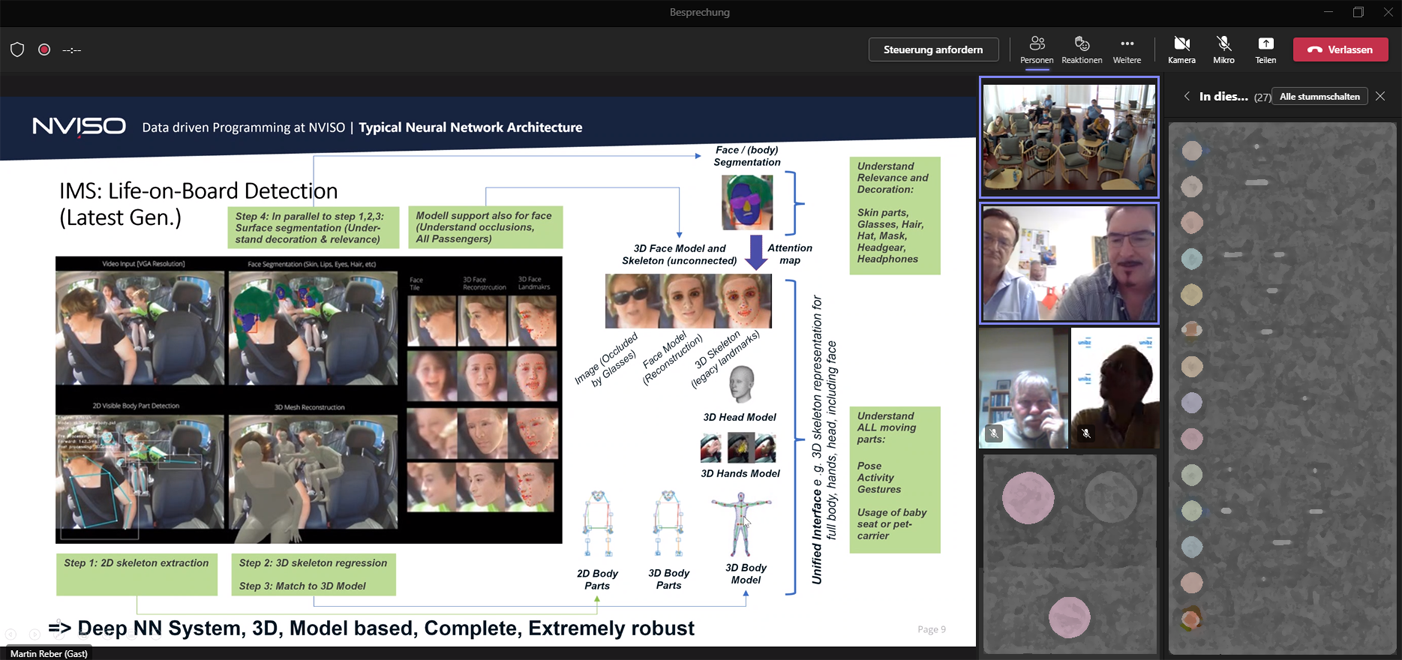Screen dimensions: 1402x660
Task: Close the participants side panel
Action: (x=1380, y=97)
